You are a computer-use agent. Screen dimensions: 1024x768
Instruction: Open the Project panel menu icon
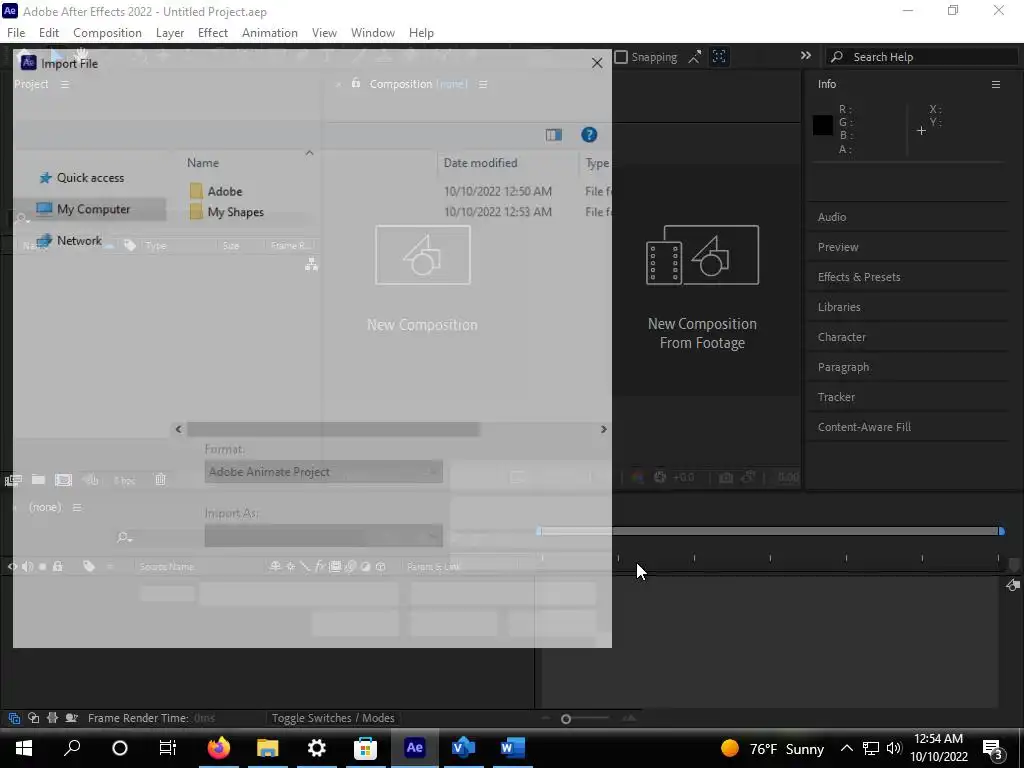click(65, 84)
